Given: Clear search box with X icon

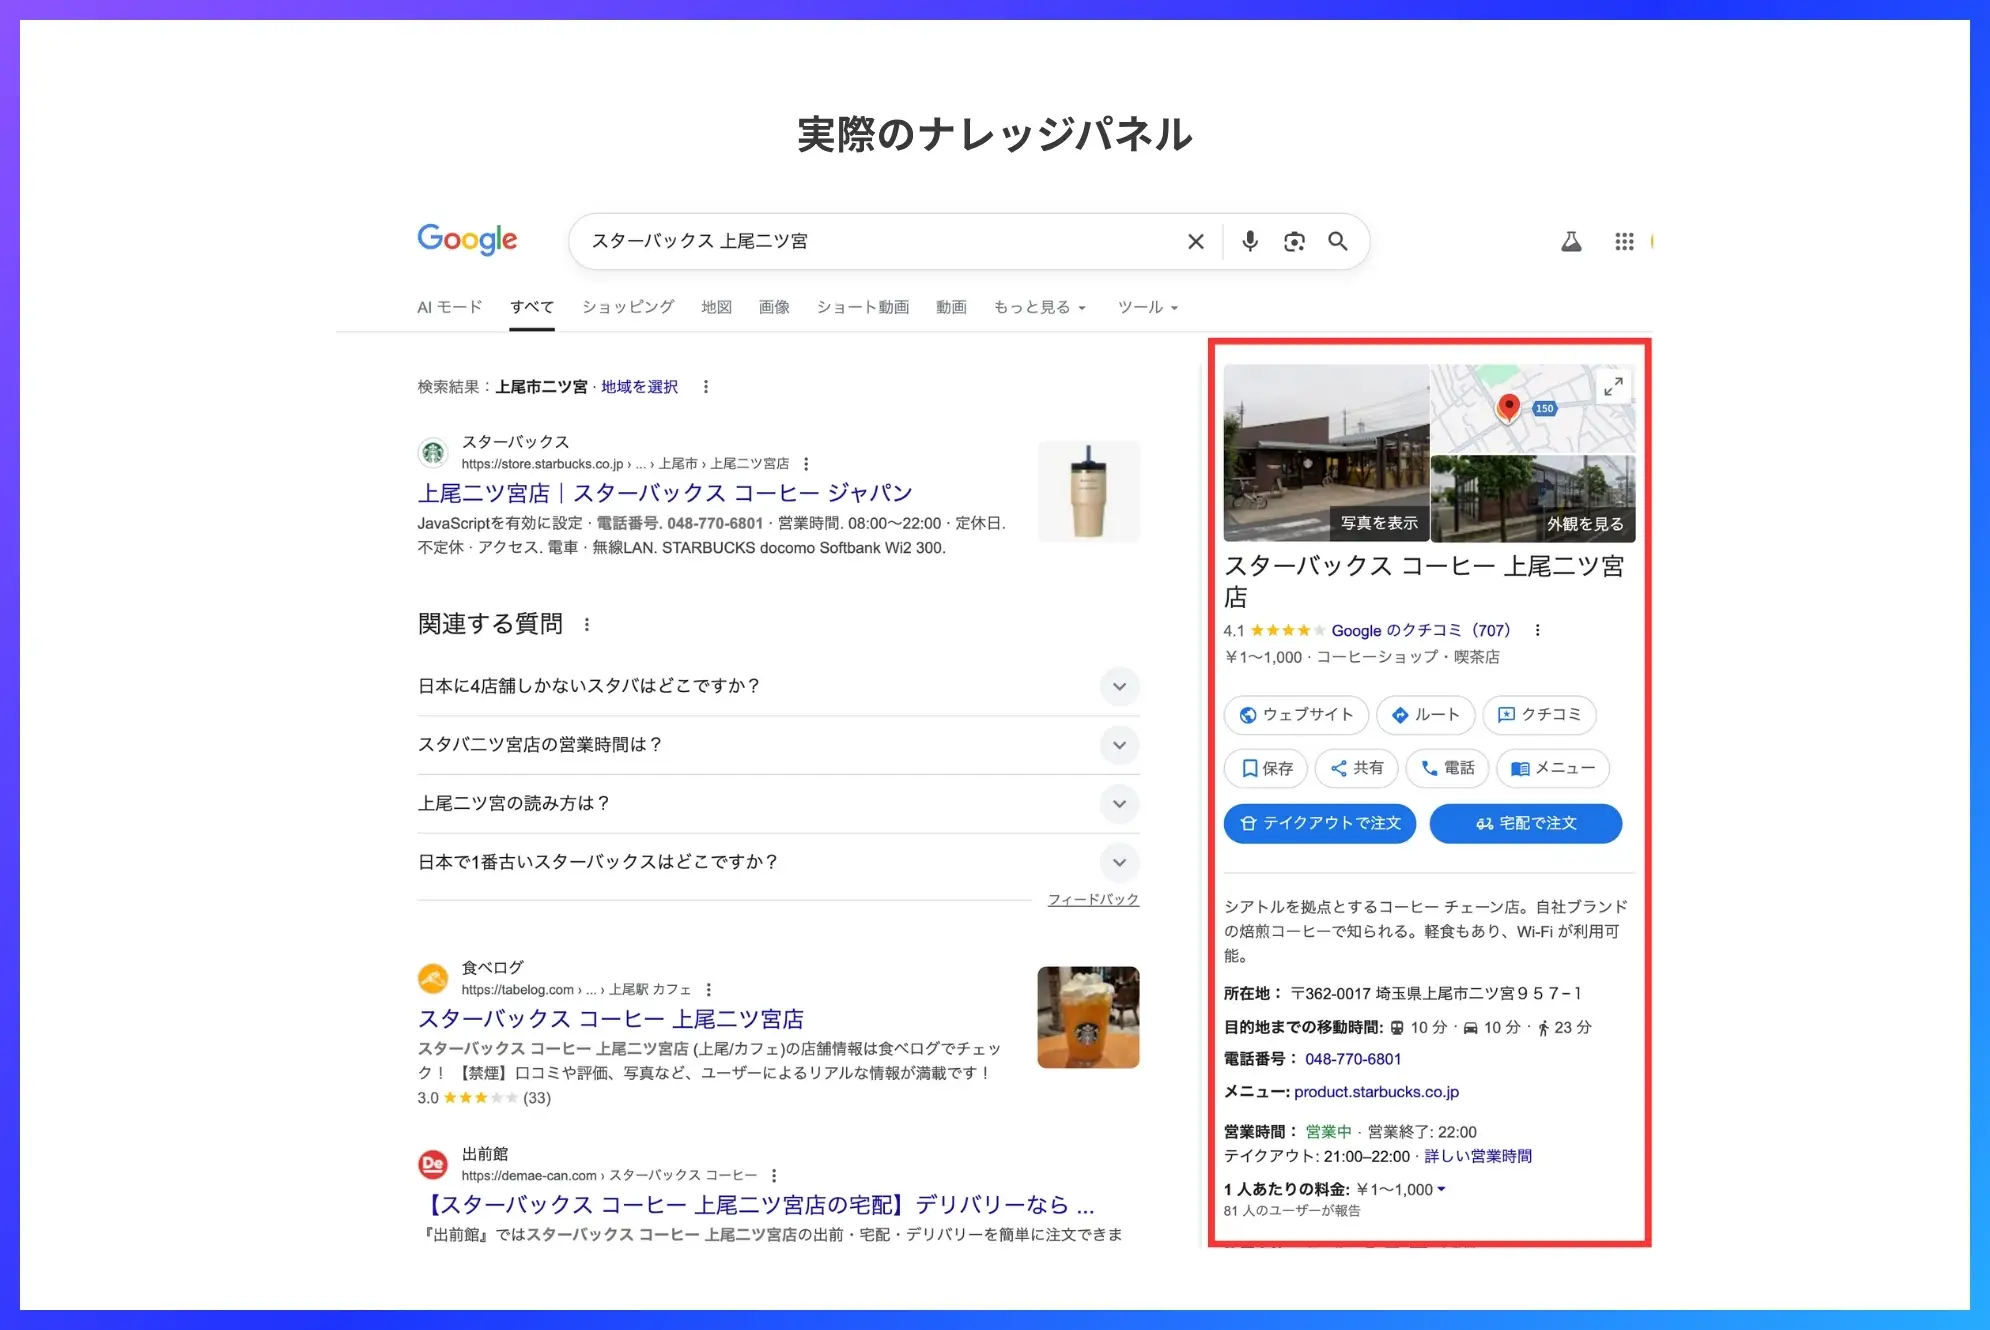Looking at the screenshot, I should pyautogui.click(x=1195, y=241).
